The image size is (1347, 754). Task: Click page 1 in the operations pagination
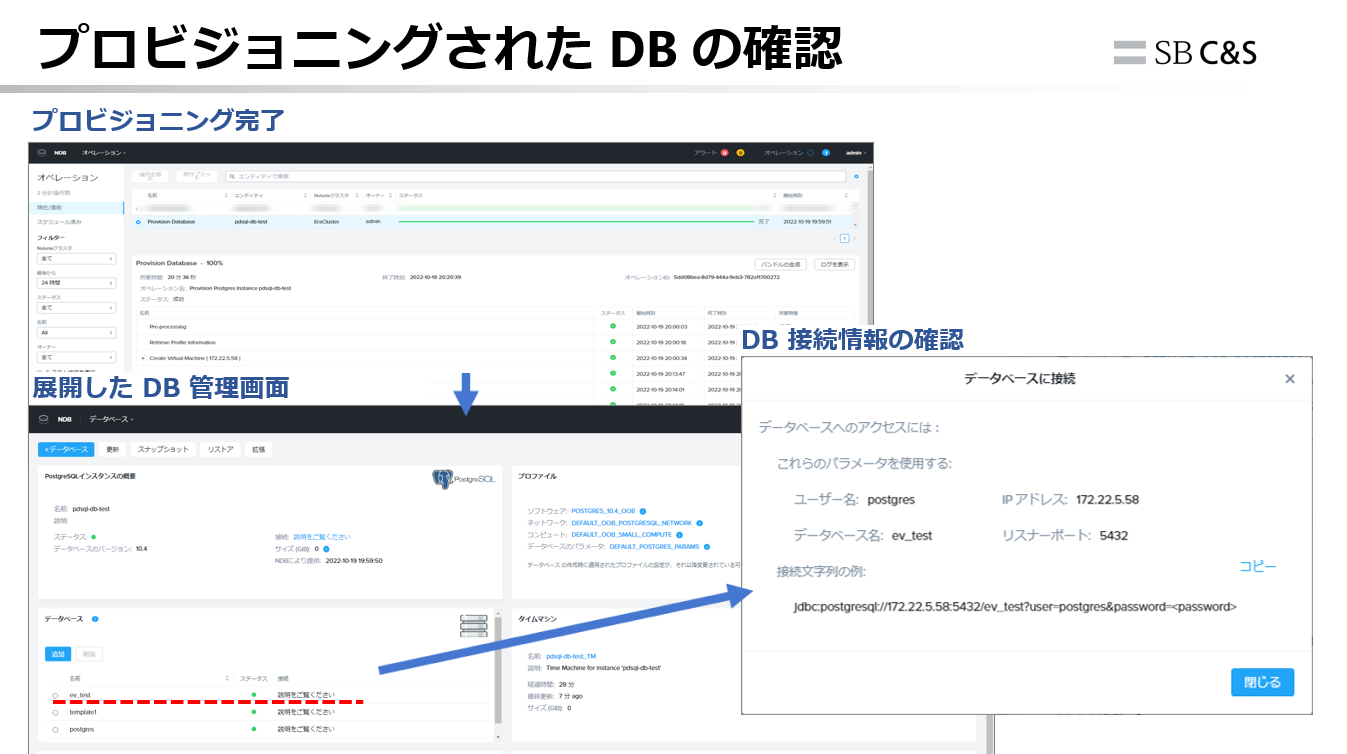pyautogui.click(x=844, y=239)
